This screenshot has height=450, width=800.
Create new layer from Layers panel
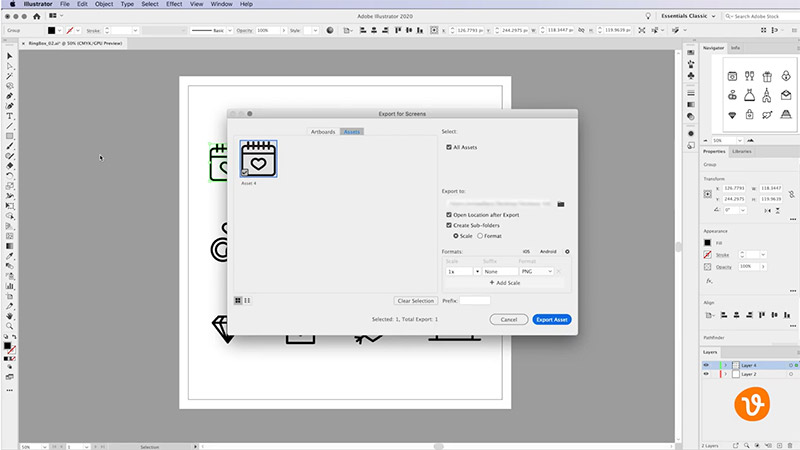tap(780, 445)
